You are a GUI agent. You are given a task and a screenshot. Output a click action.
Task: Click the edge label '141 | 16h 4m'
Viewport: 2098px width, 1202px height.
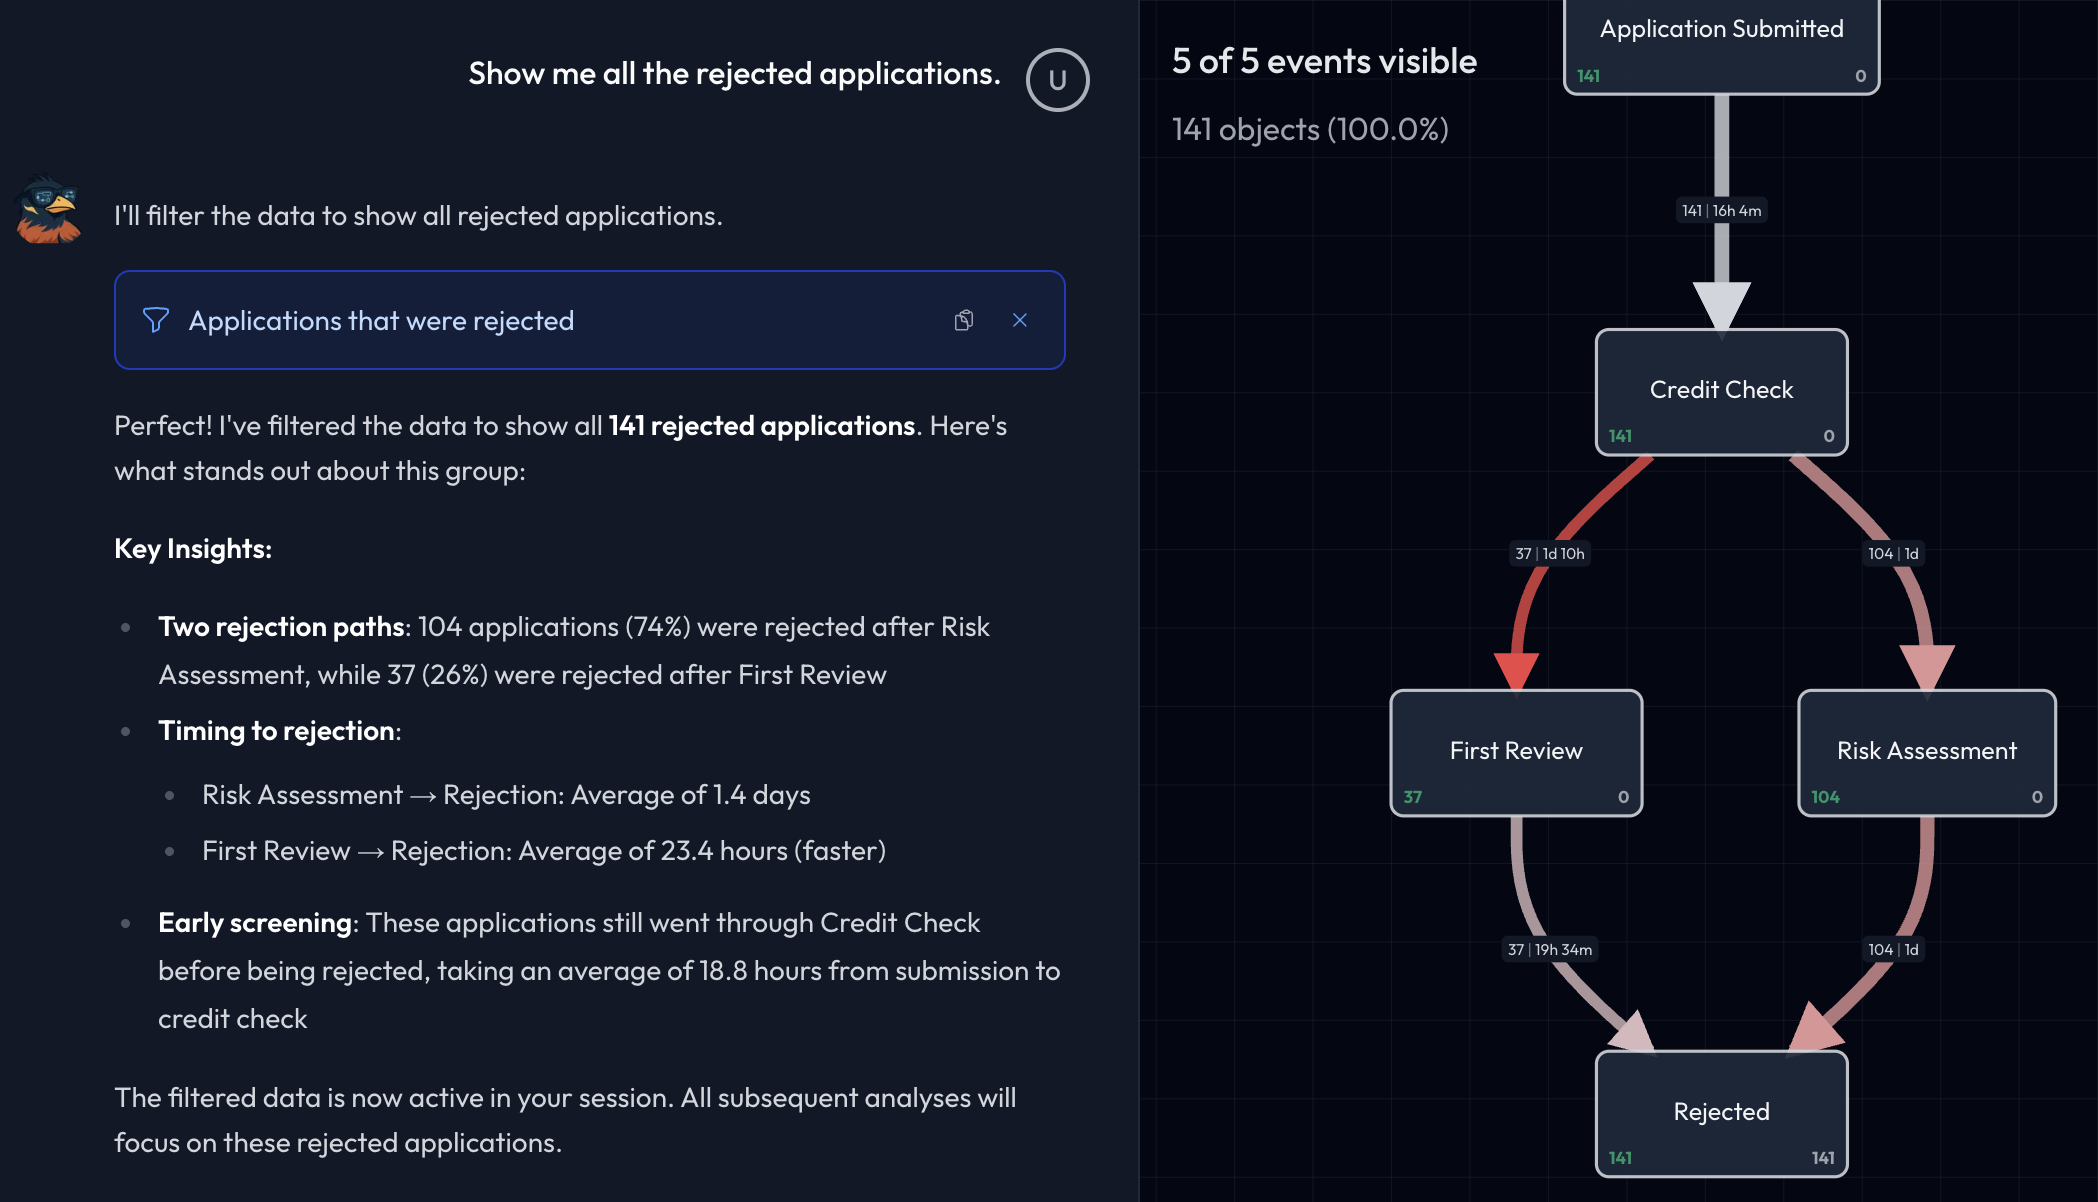[1720, 210]
